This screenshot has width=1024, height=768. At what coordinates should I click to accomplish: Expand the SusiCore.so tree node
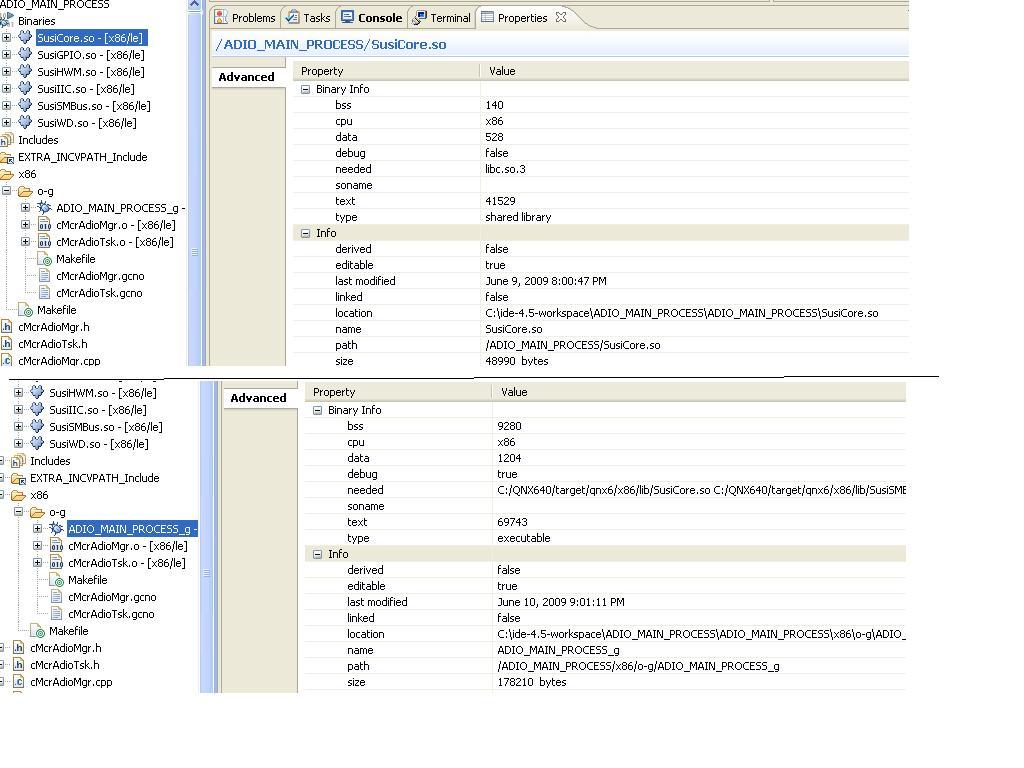tap(7, 38)
